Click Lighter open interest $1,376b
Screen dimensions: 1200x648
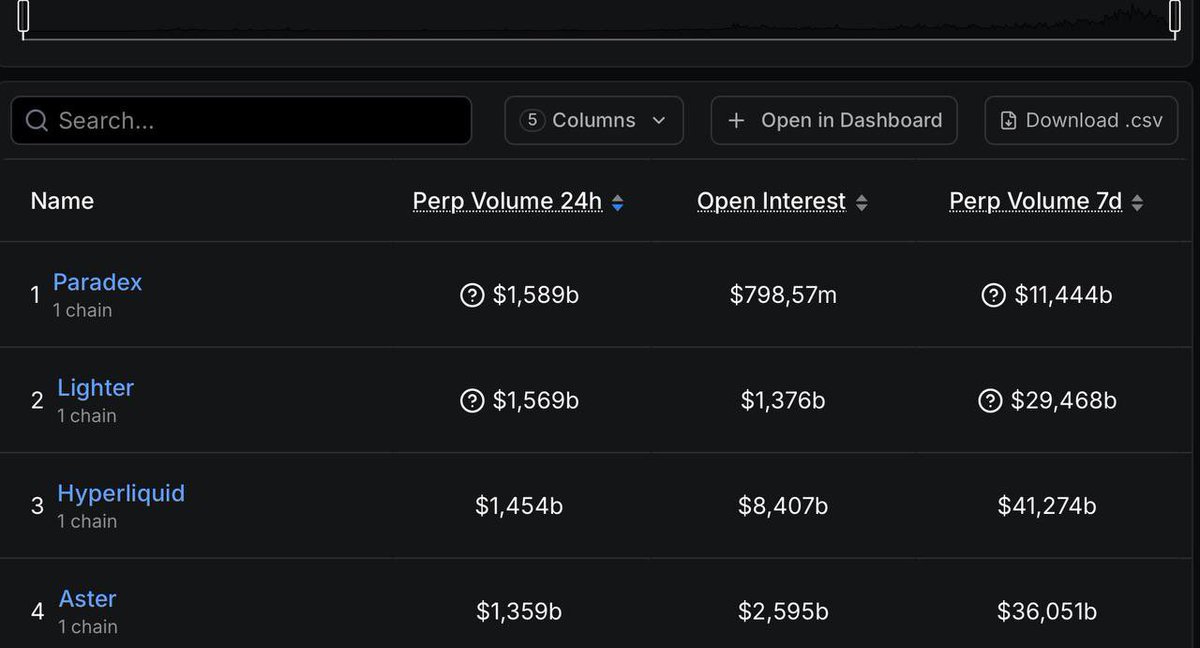[783, 401]
